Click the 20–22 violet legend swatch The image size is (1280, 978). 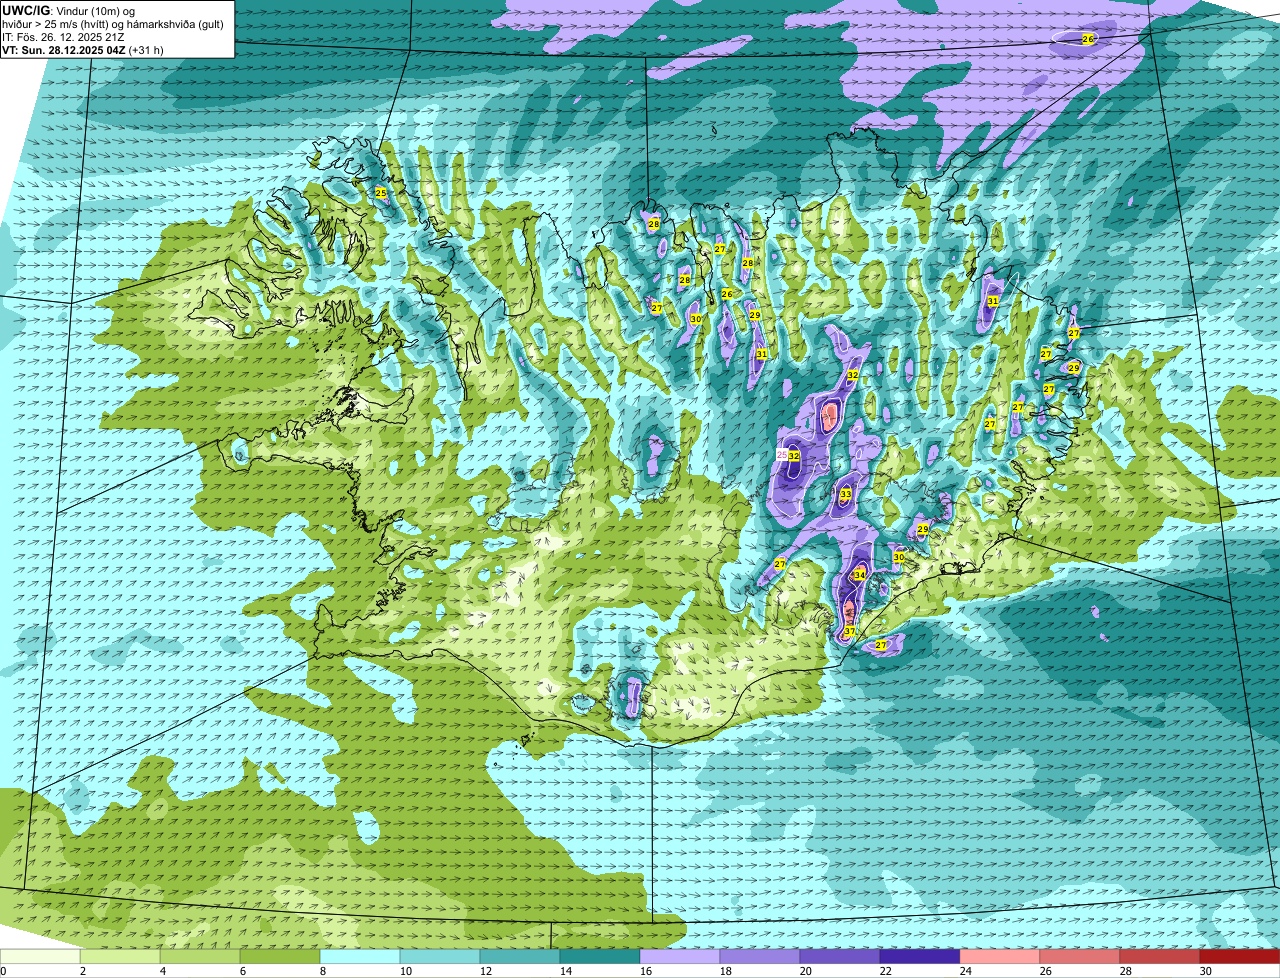click(x=840, y=956)
